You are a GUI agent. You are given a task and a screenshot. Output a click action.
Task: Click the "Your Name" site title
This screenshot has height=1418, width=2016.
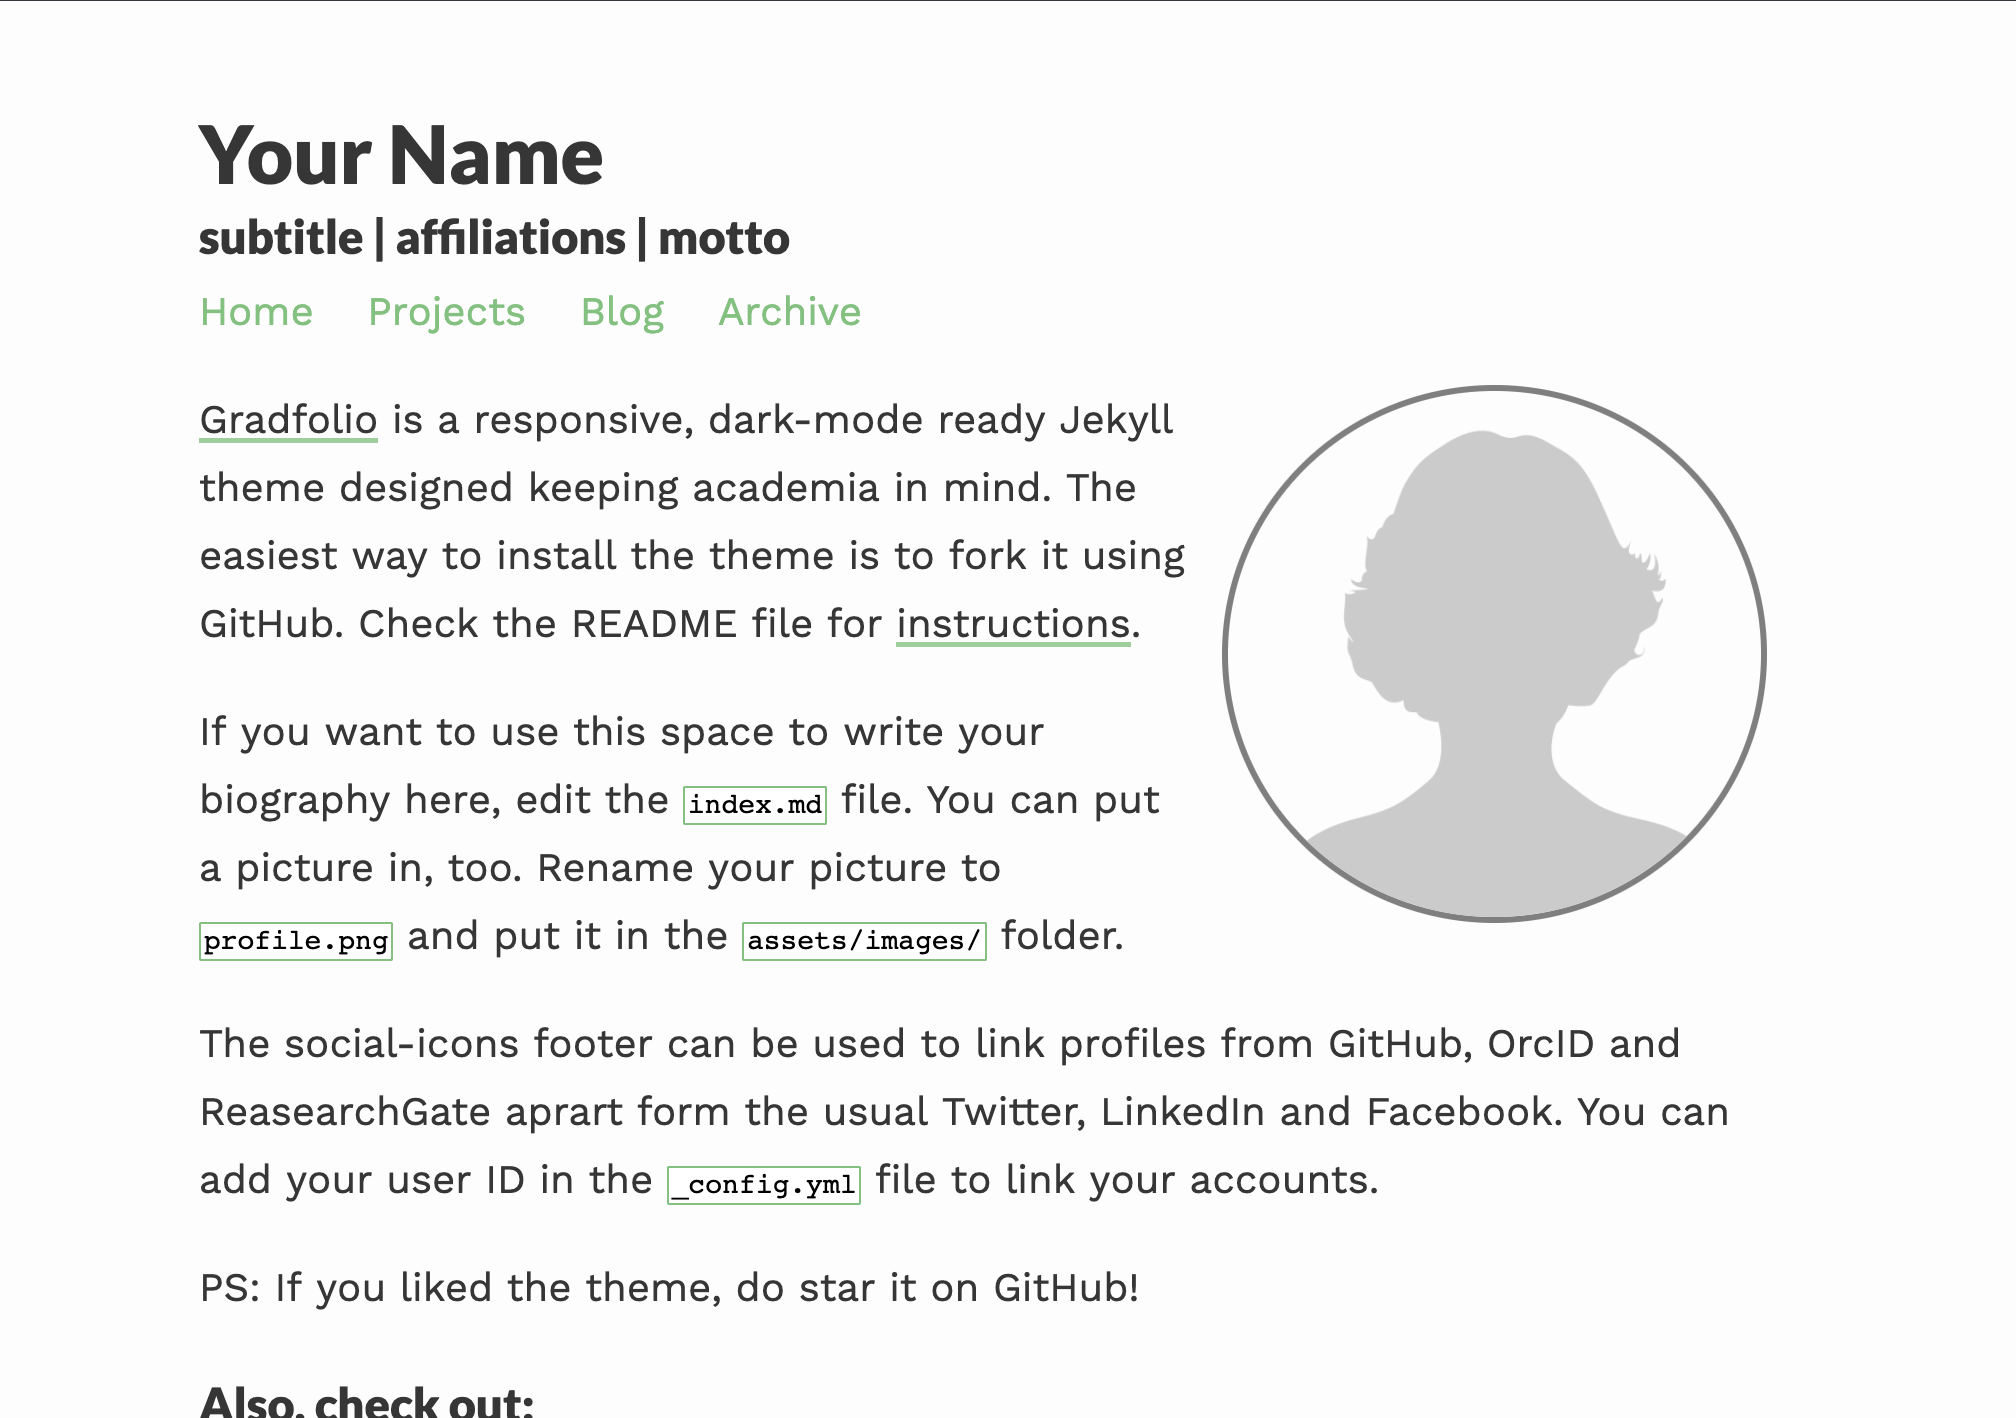click(x=401, y=156)
